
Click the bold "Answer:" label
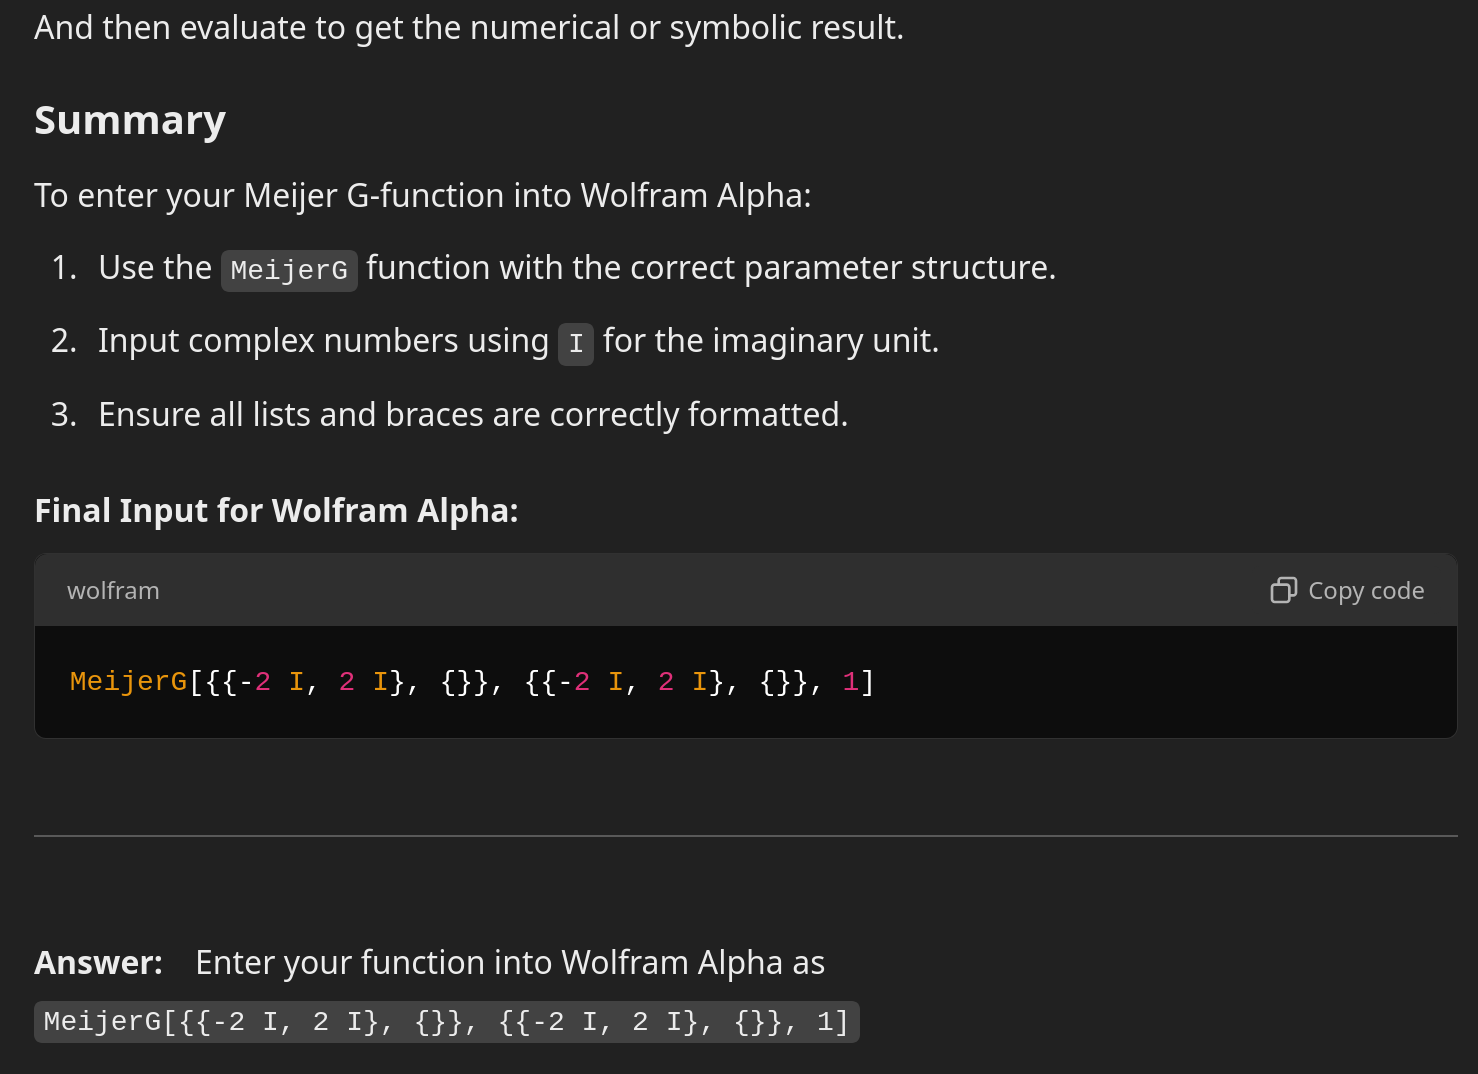coord(98,962)
